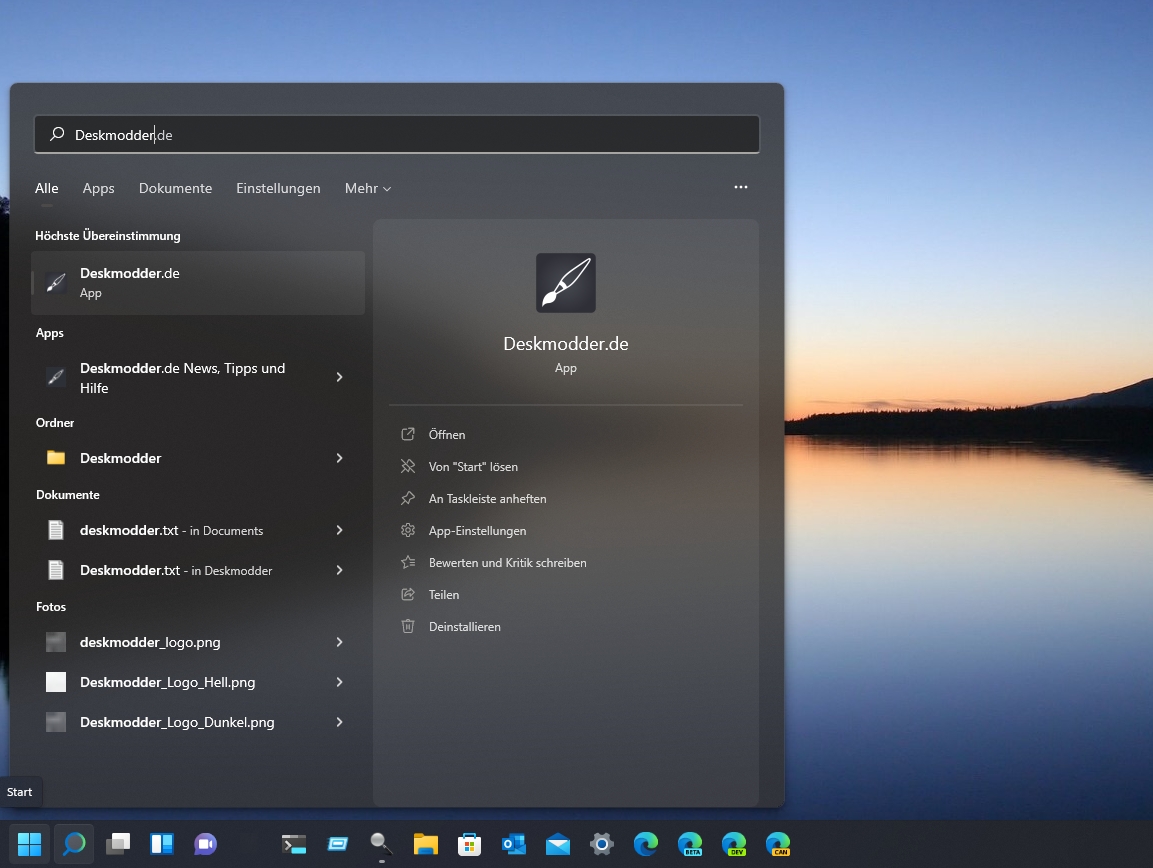Open the three-dot options menu in search
Viewport: 1153px width, 868px height.
tap(740, 187)
